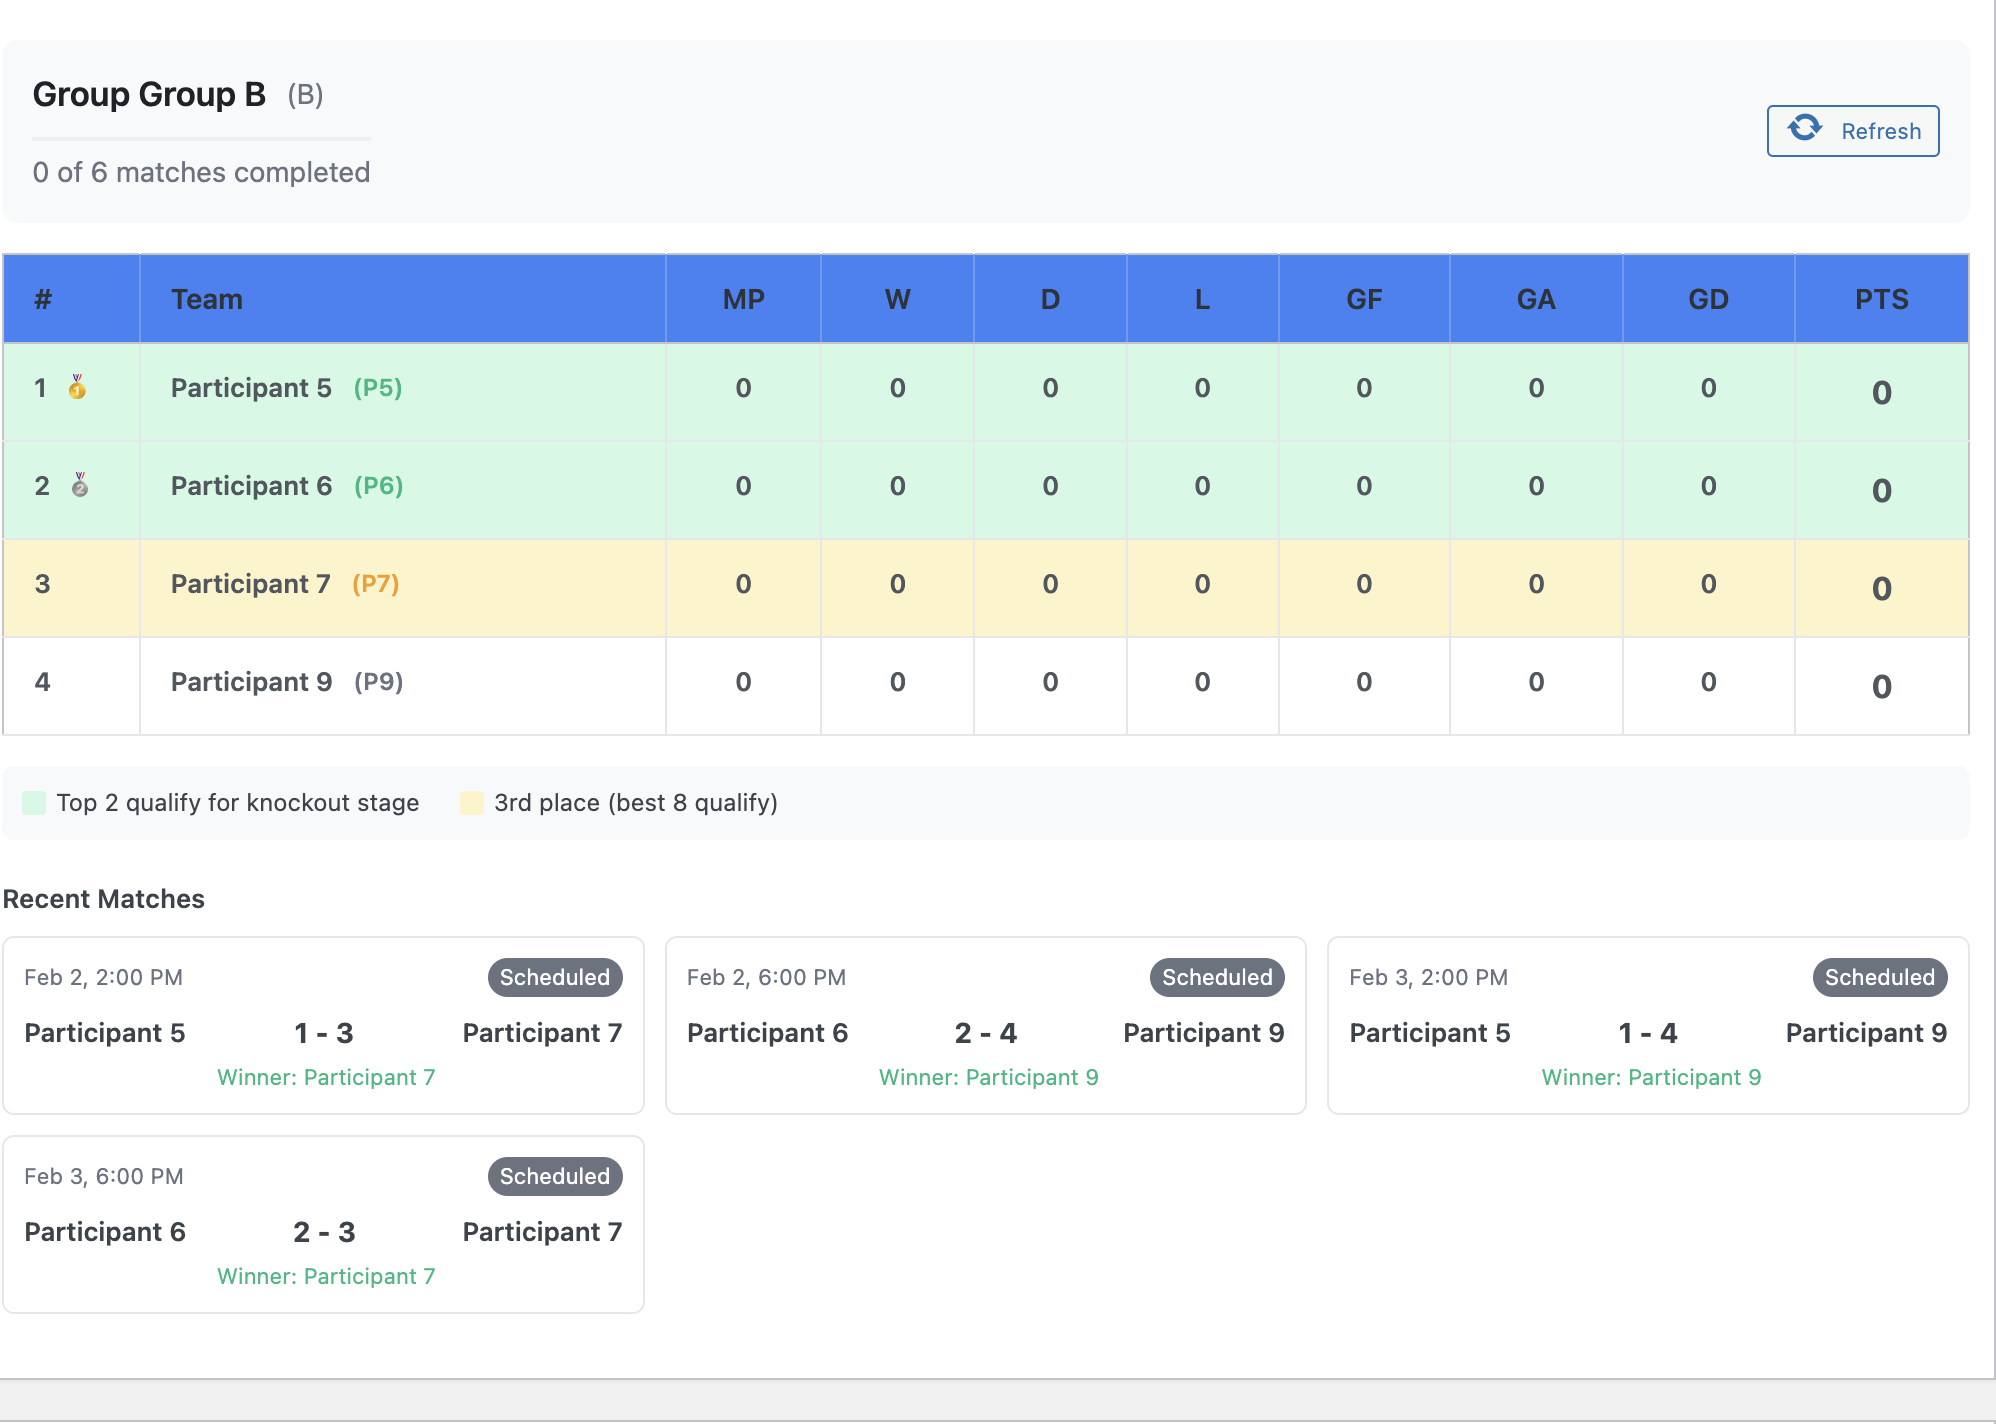Click the GD column header
This screenshot has height=1424, width=1996.
click(1708, 299)
